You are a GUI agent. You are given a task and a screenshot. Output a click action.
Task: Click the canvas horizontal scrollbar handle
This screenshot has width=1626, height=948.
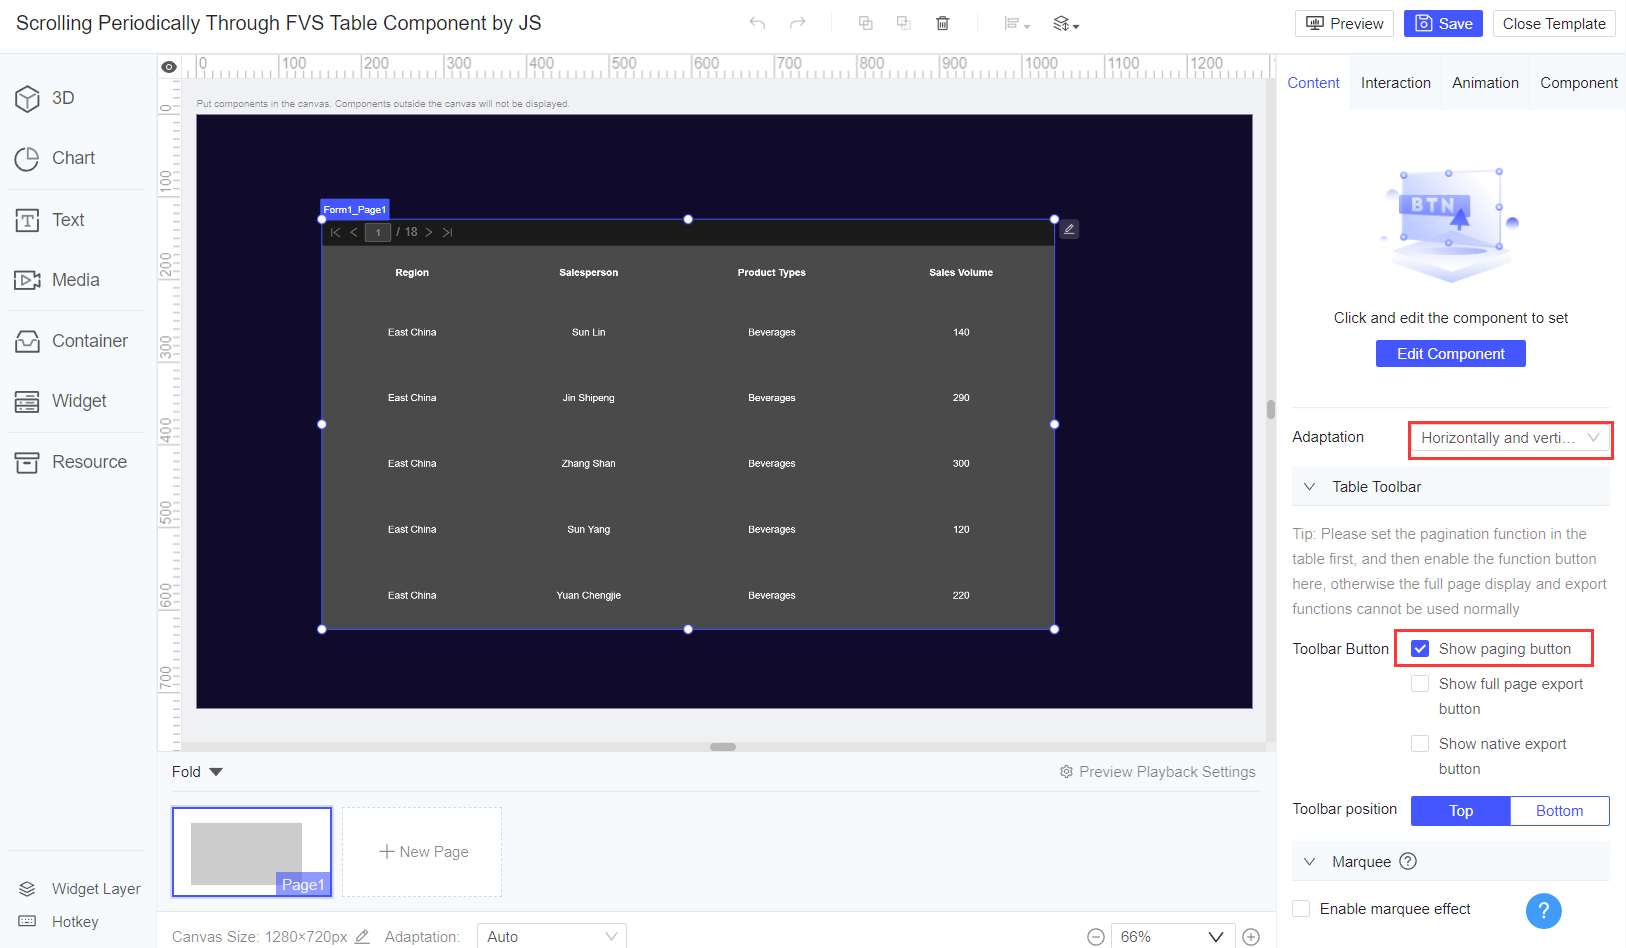coord(723,747)
